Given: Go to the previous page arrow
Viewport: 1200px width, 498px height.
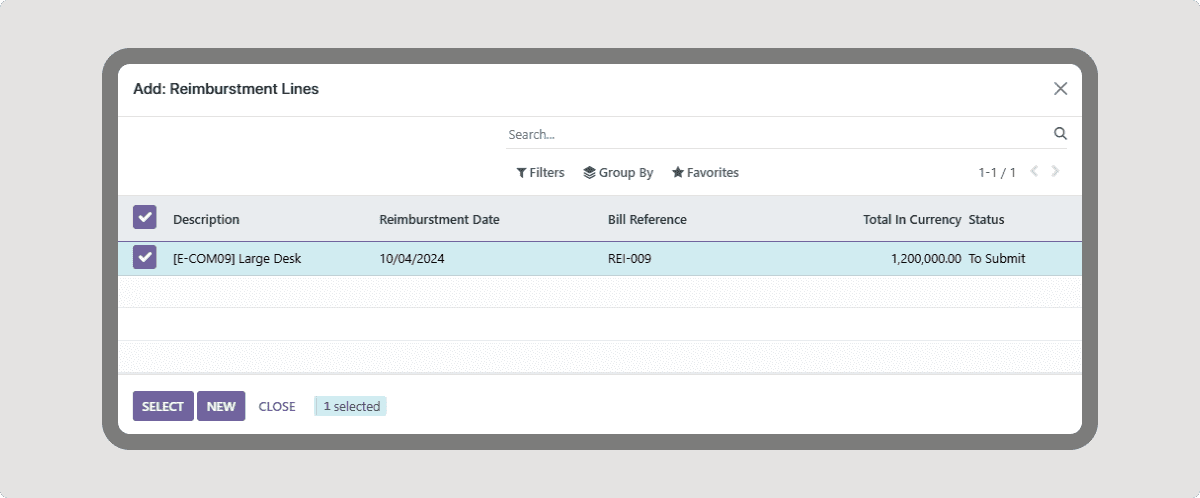Looking at the screenshot, I should [1034, 172].
